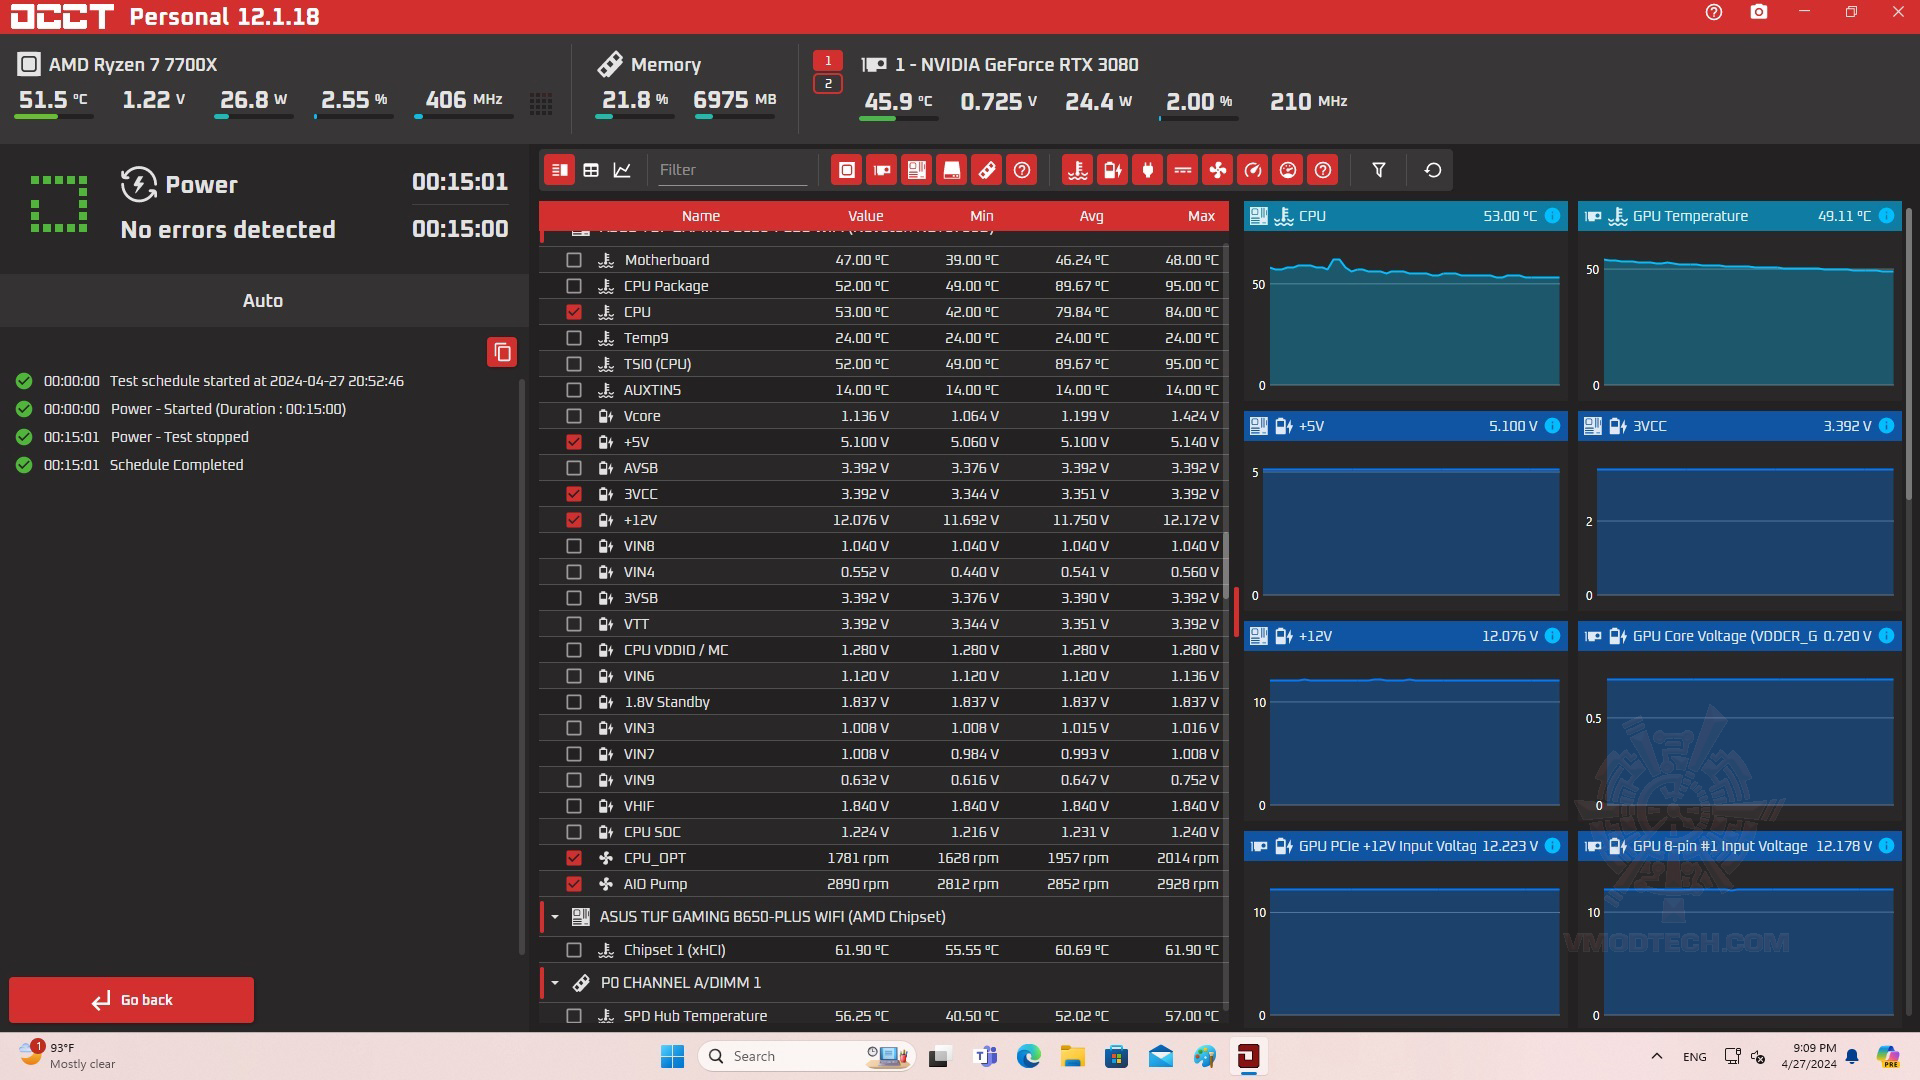
Task: Click the Go back button
Action: pyautogui.click(x=131, y=1000)
